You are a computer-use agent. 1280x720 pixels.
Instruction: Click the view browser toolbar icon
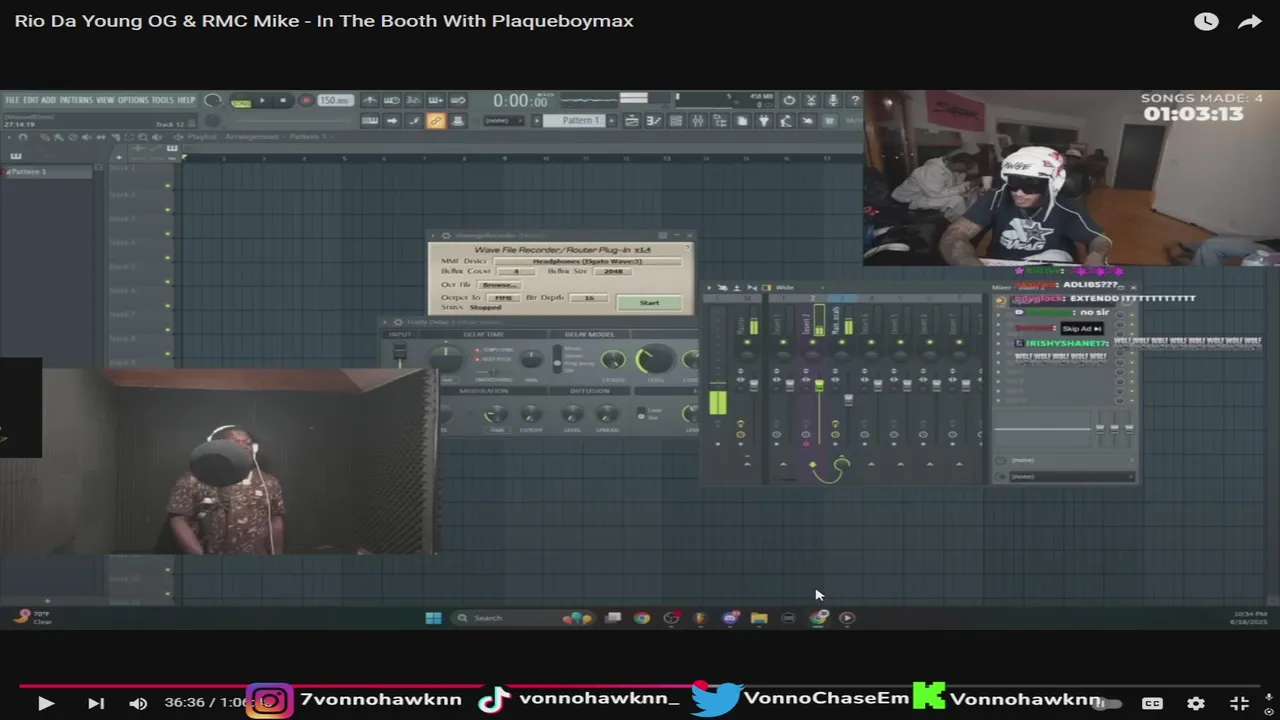click(x=719, y=121)
